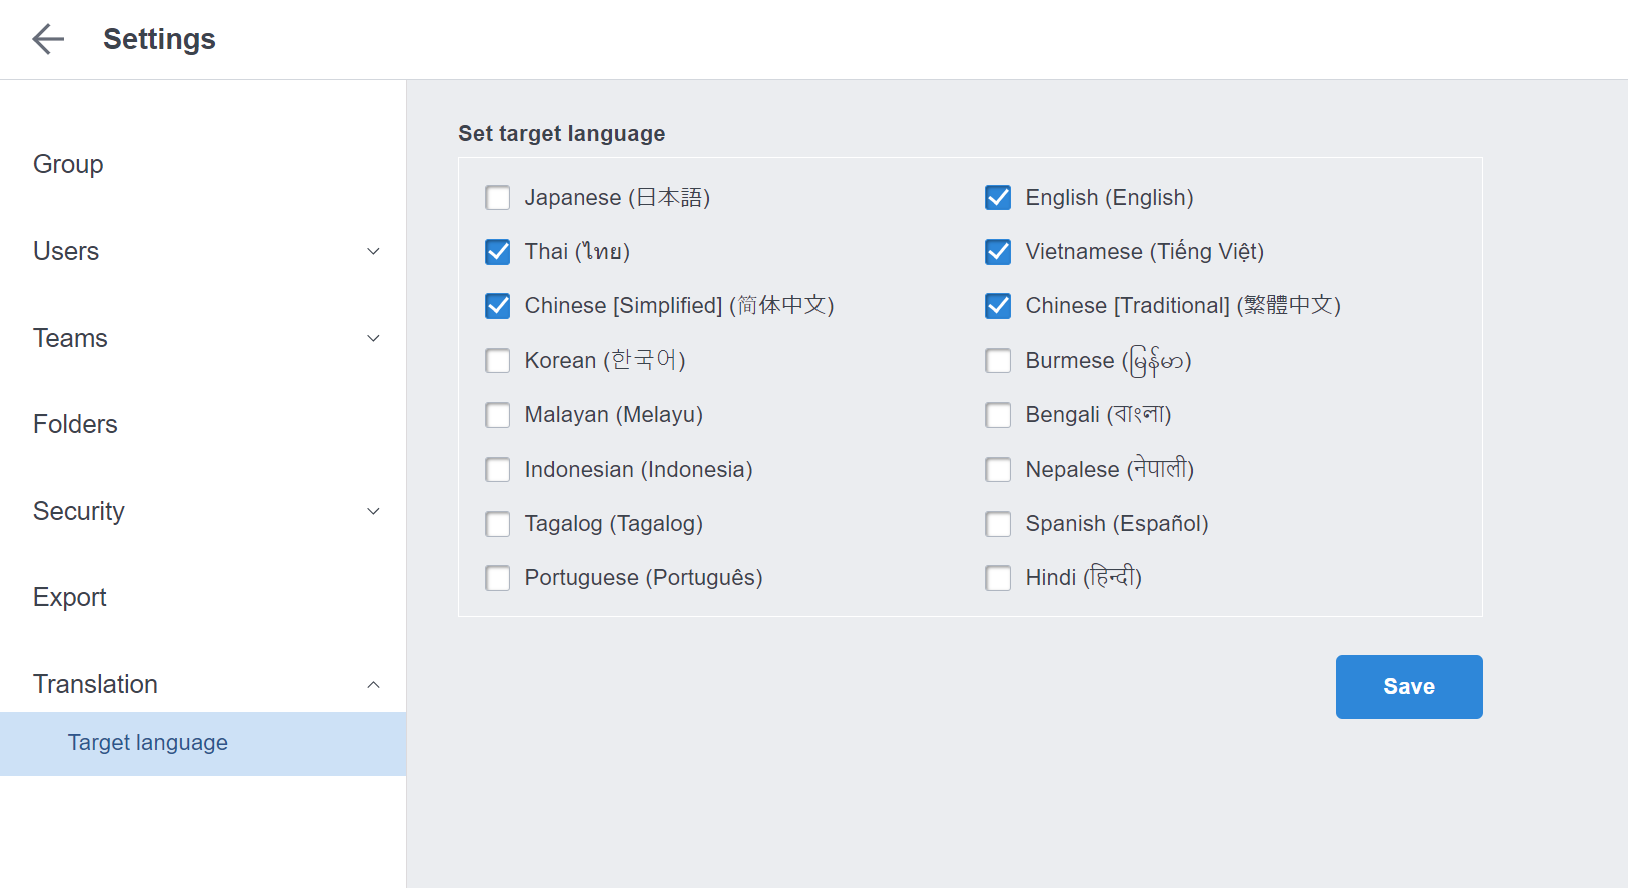Collapse the Translation section chevron
This screenshot has height=888, width=1628.
coord(373,685)
